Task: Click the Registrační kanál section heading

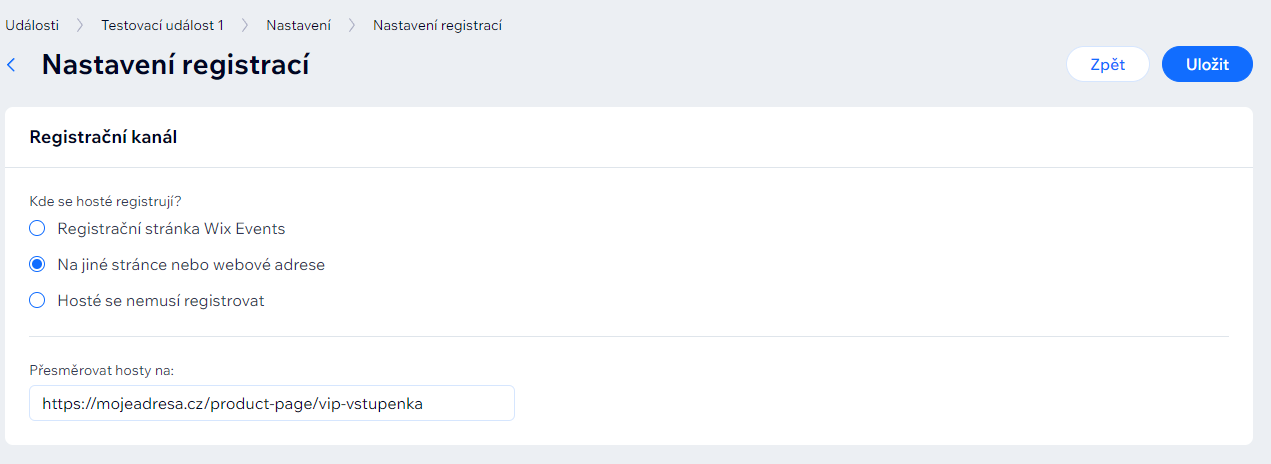Action: 103,137
